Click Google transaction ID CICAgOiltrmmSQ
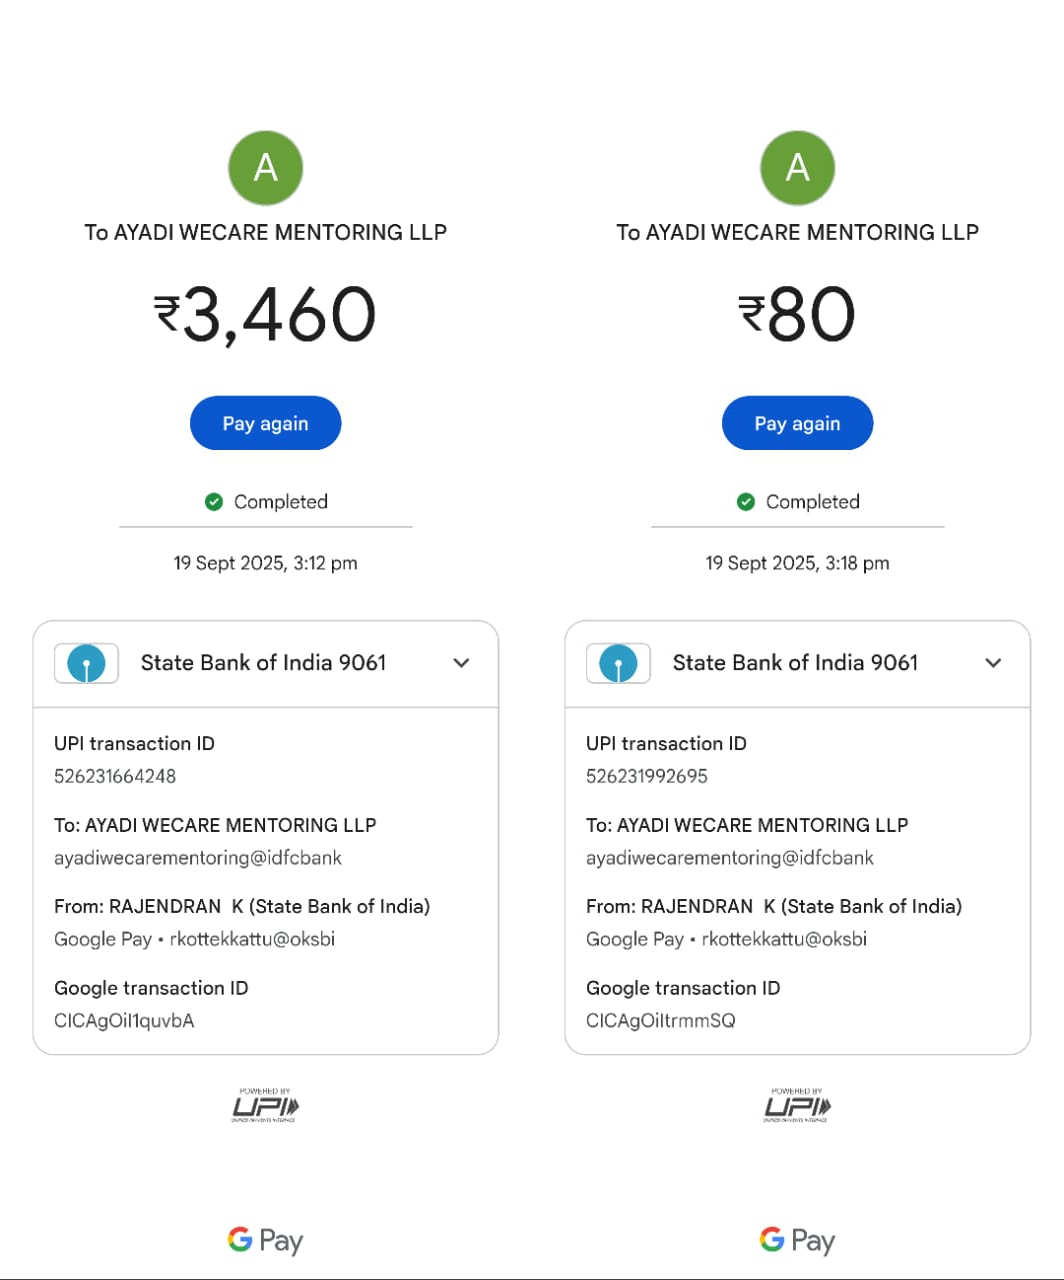The image size is (1064, 1280). point(661,1021)
